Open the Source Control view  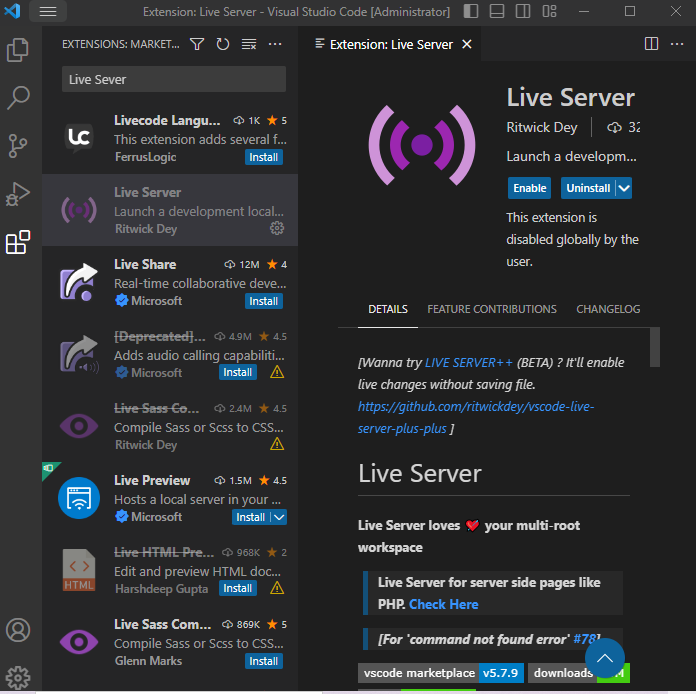click(x=18, y=146)
